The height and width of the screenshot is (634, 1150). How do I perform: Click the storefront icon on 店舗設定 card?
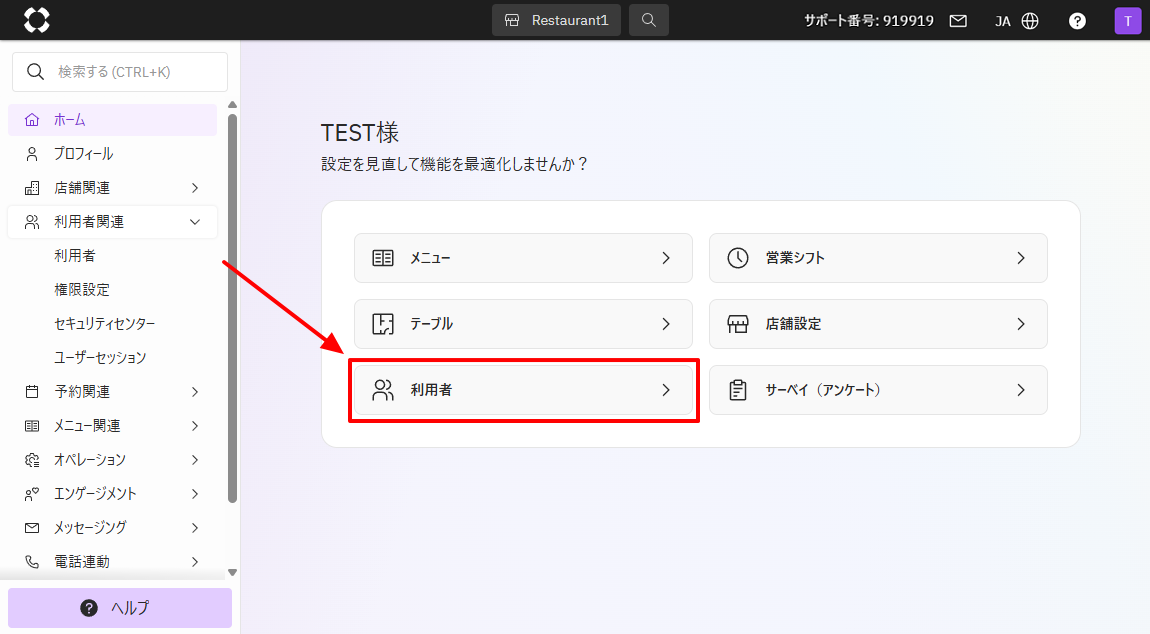click(738, 324)
